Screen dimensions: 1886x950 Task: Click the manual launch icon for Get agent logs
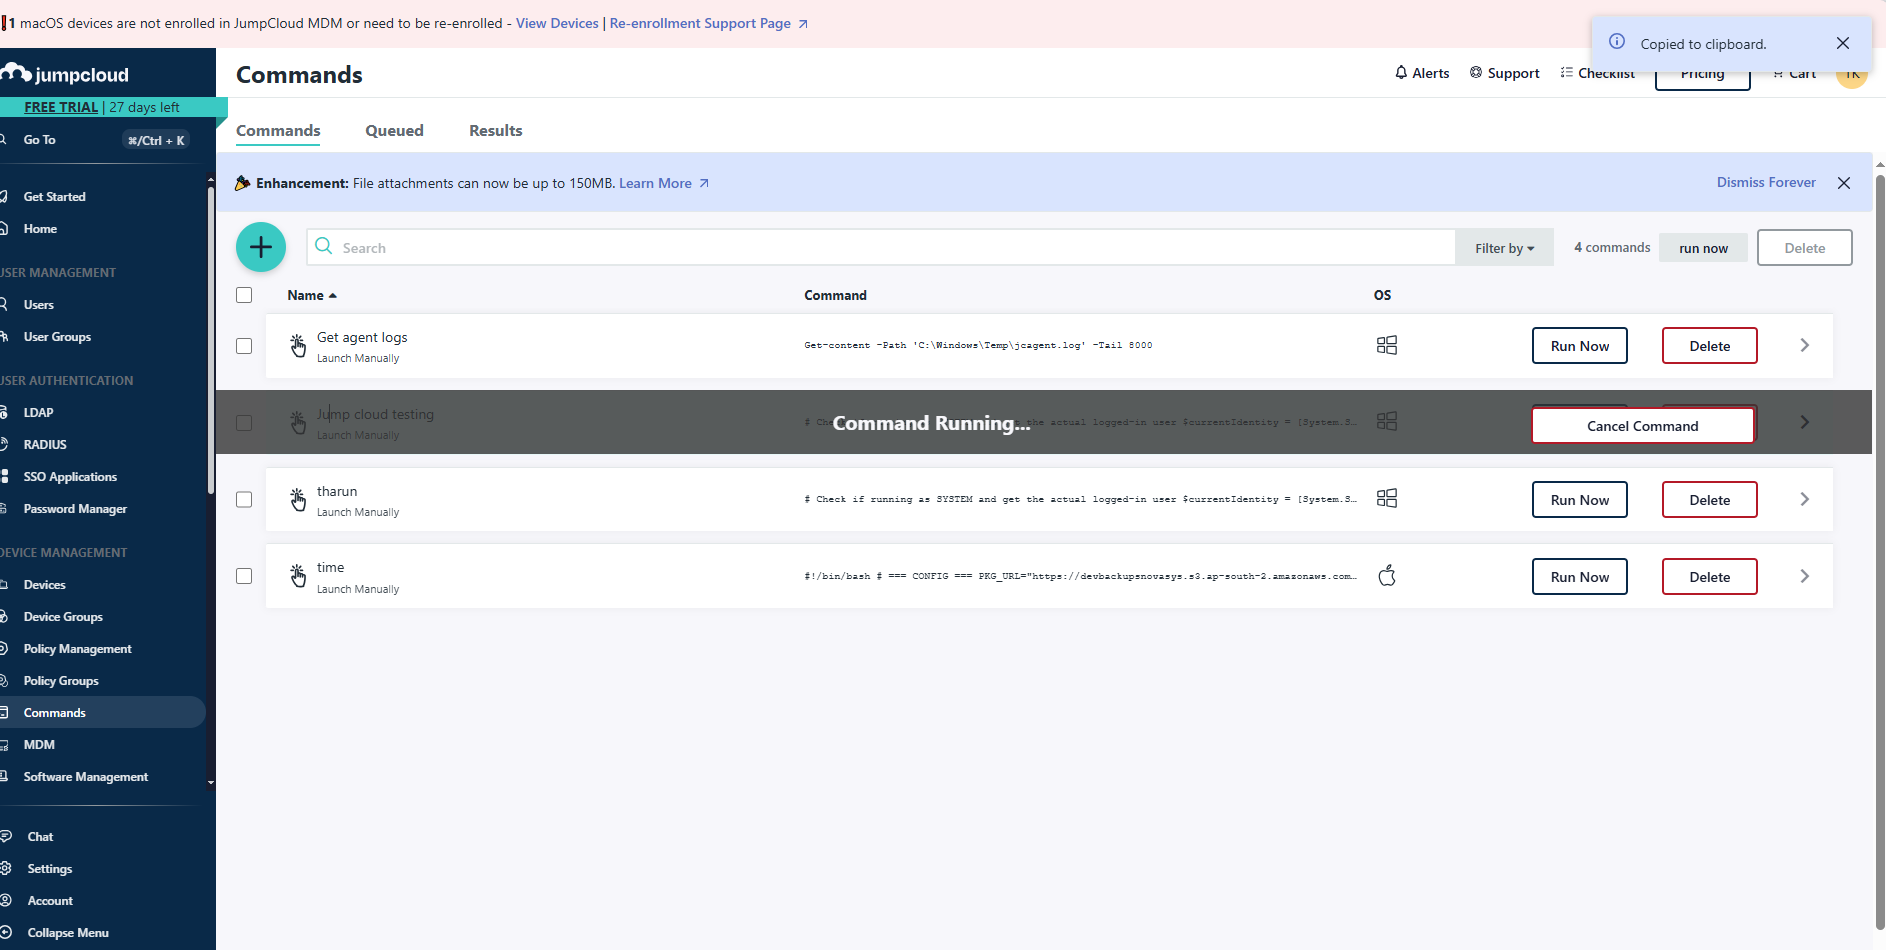298,346
